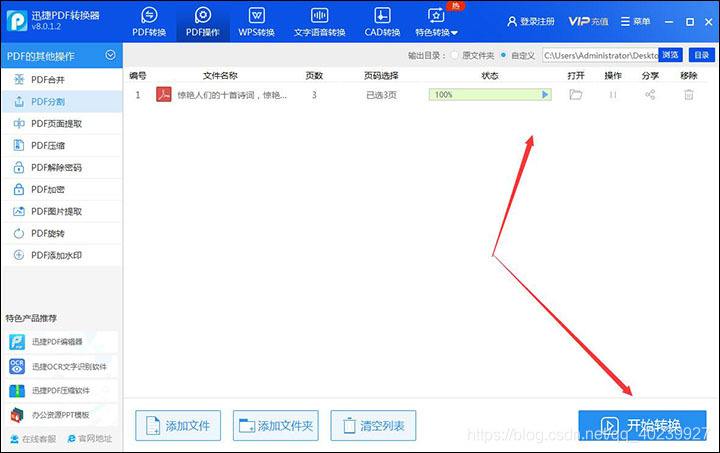
Task: Select PDF加密 in the sidebar
Action: [62, 190]
